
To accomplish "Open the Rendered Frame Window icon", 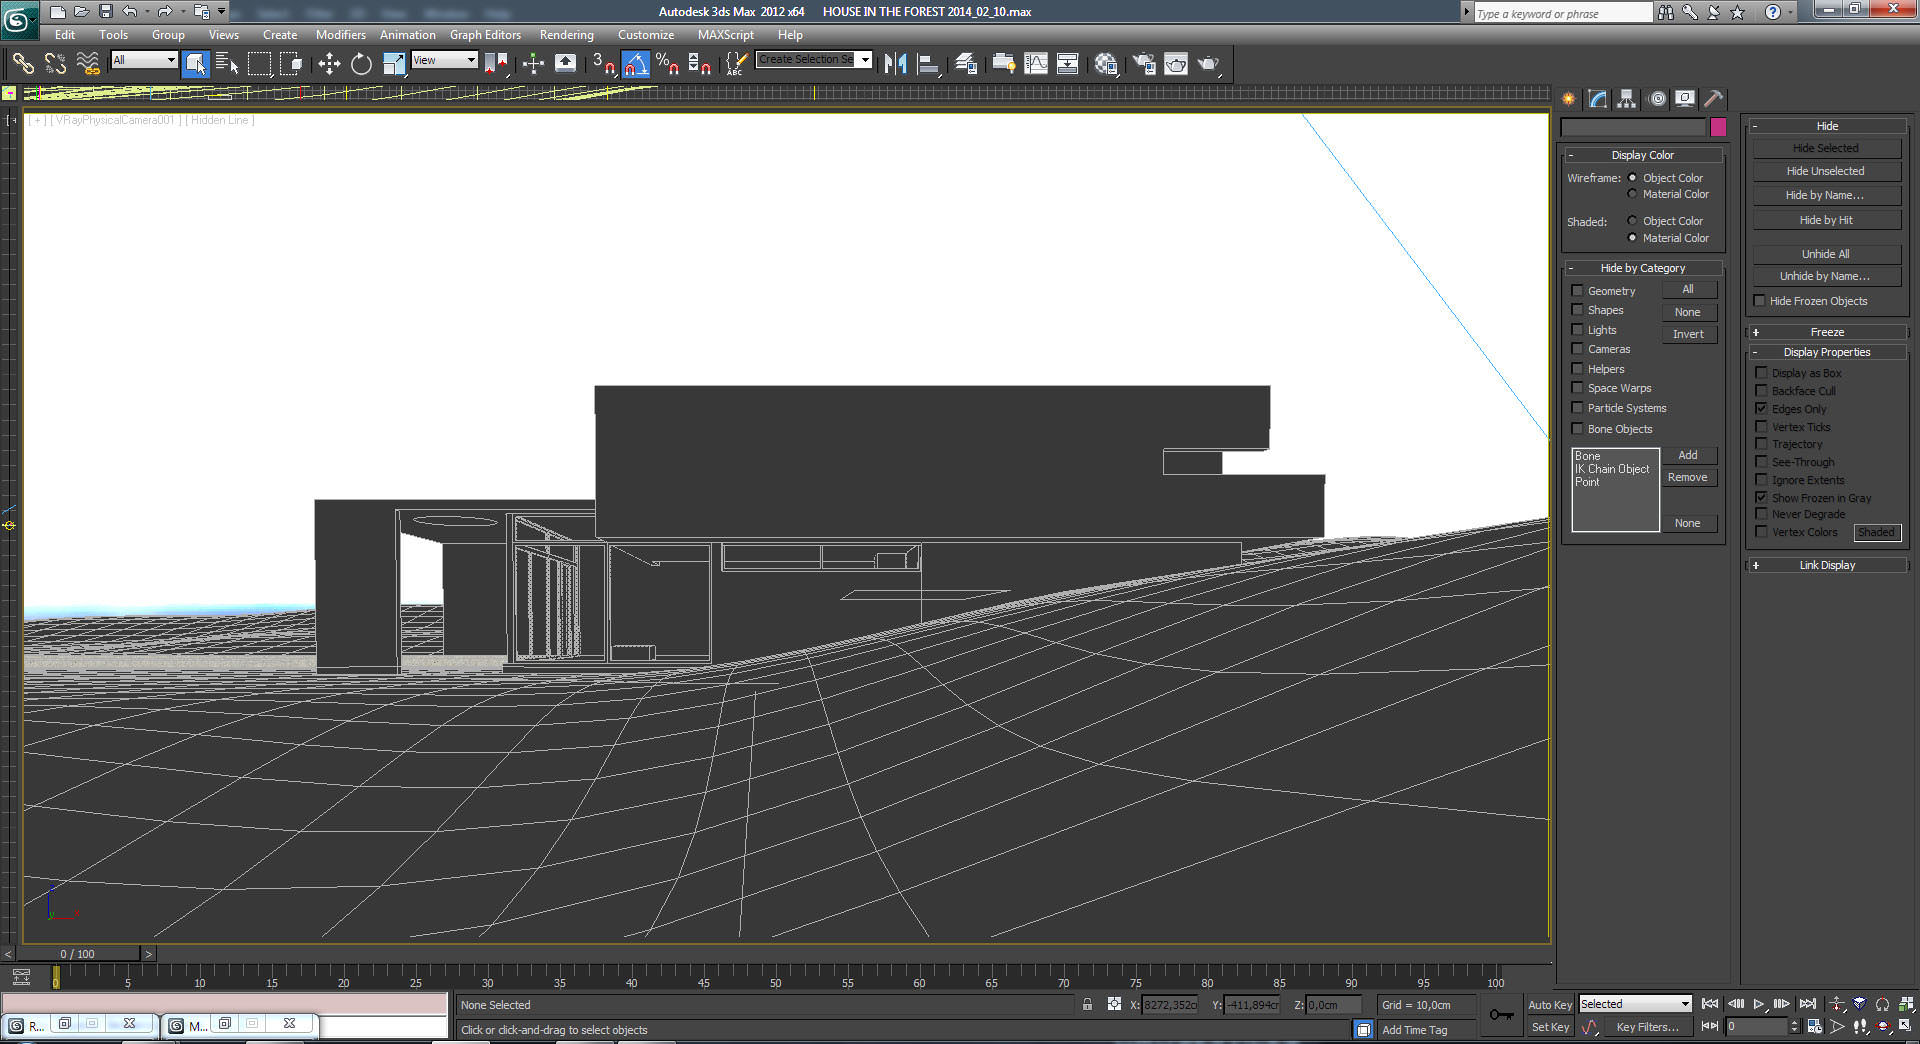I will (1176, 64).
